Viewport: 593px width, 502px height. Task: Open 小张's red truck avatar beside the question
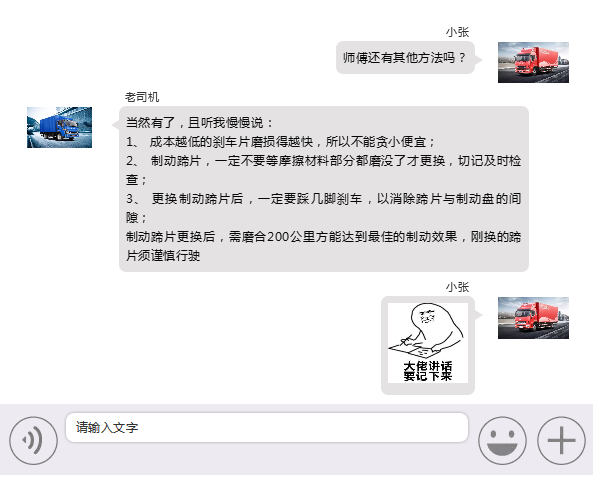coord(533,62)
